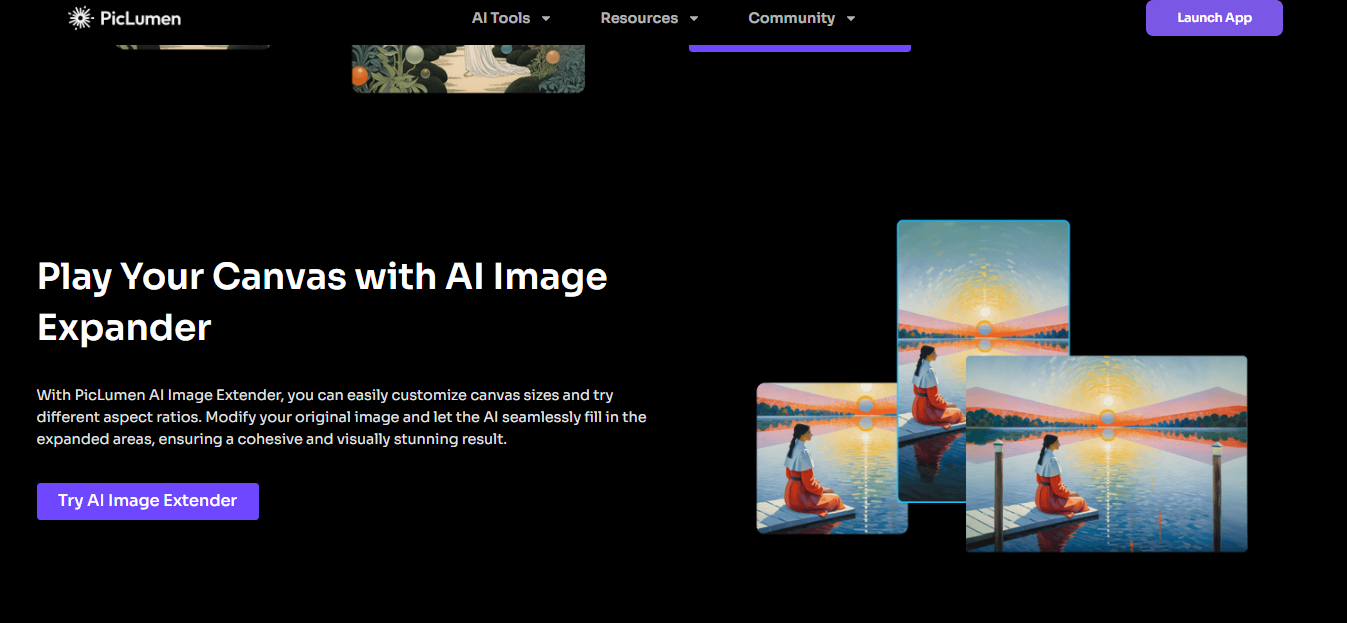
Task: Click the sun in the tall portrait image
Action: tap(984, 328)
